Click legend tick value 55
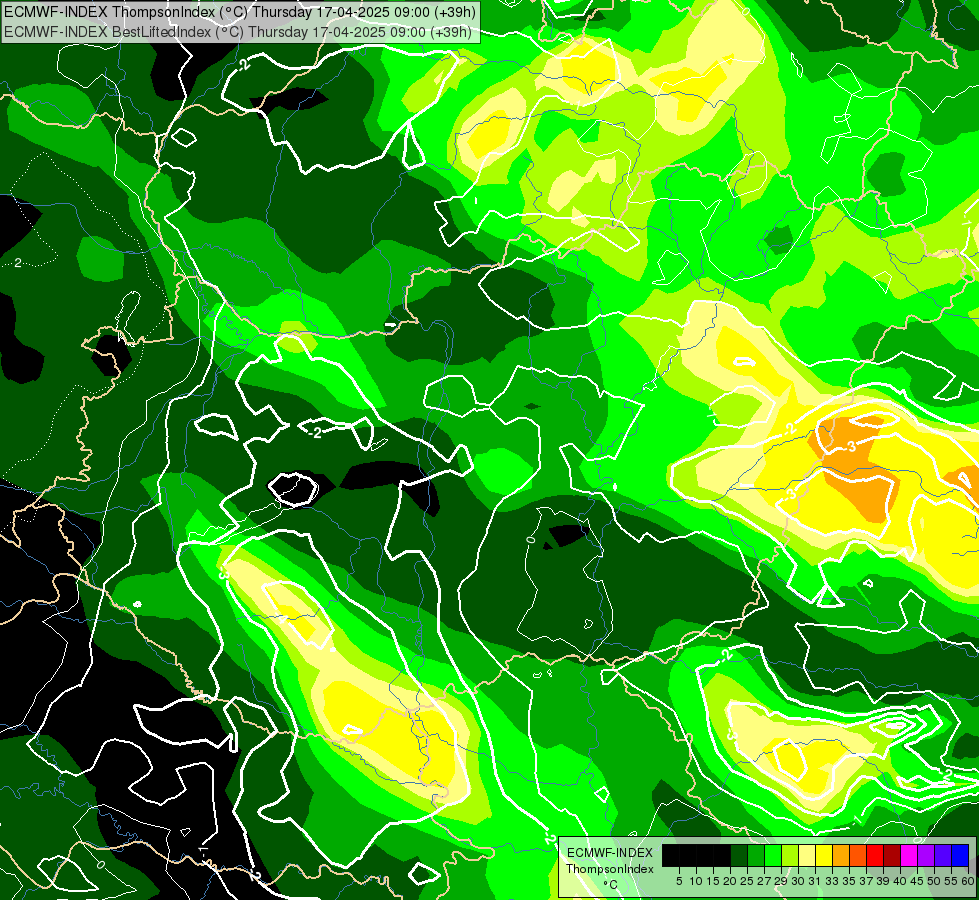The height and width of the screenshot is (900, 979). coord(952,881)
